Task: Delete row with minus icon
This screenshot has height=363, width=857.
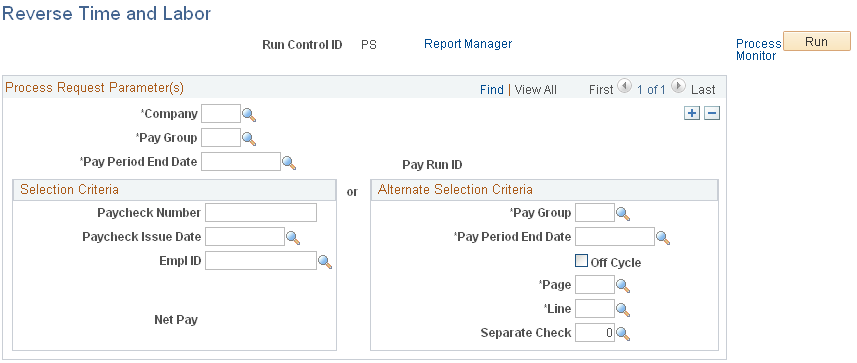Action: point(712,113)
